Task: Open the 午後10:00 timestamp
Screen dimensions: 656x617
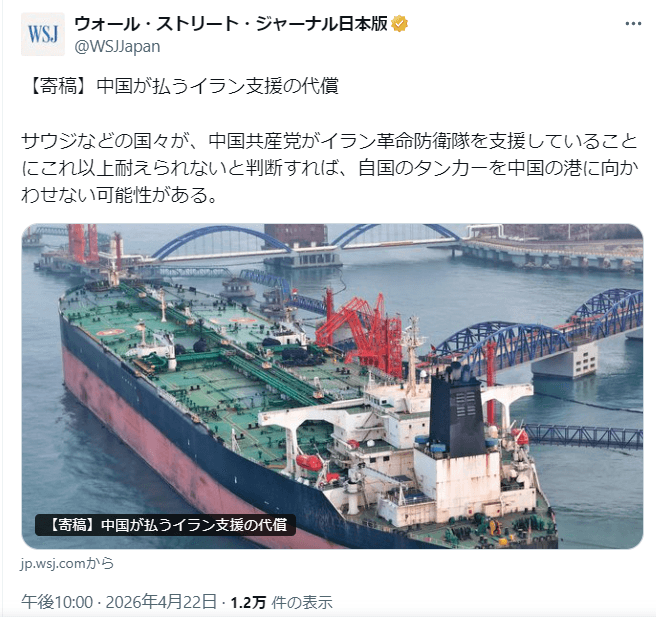Action: tap(57, 602)
